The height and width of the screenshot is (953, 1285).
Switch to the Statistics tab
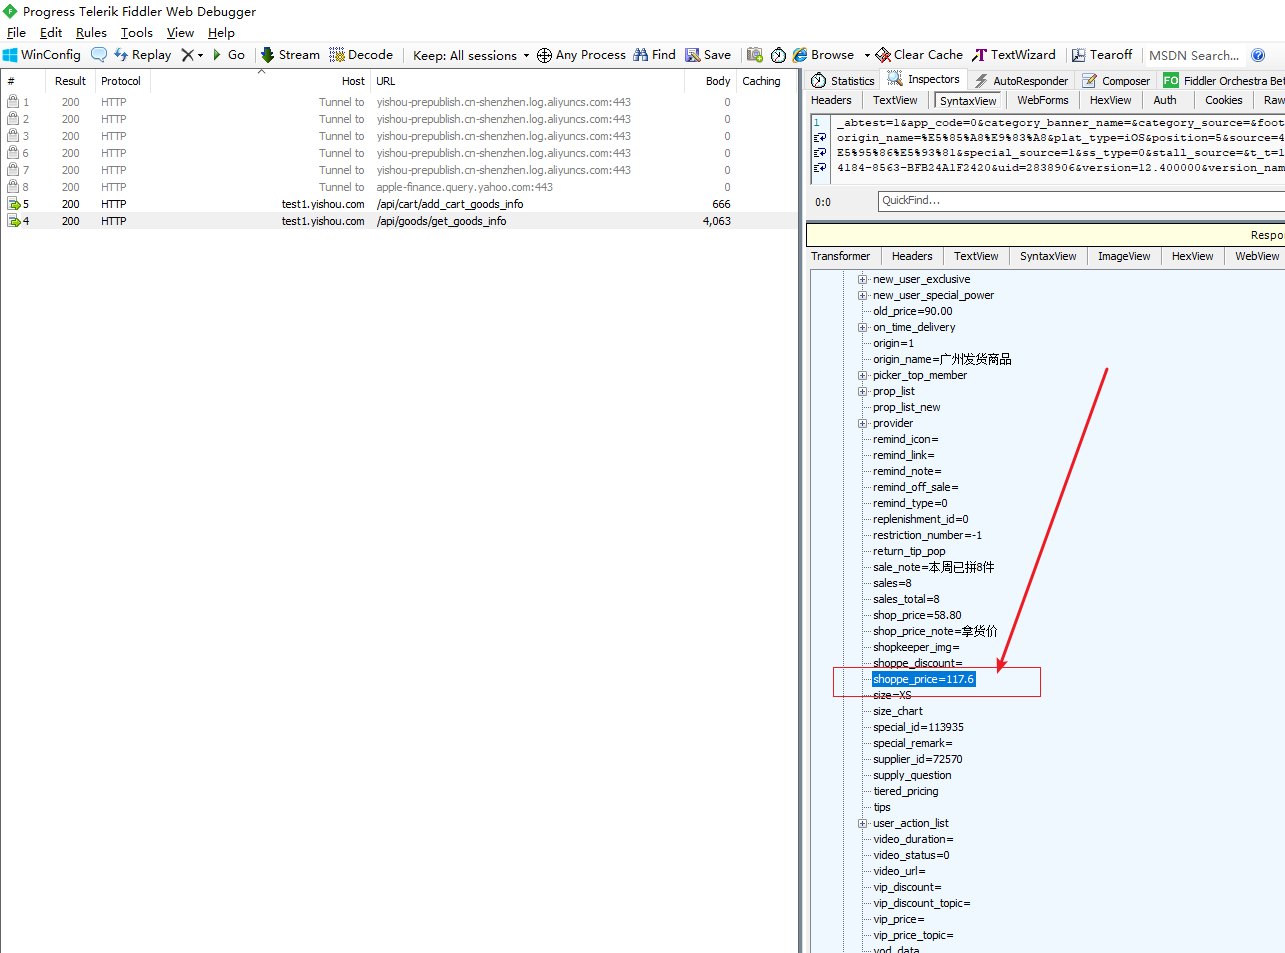click(842, 80)
